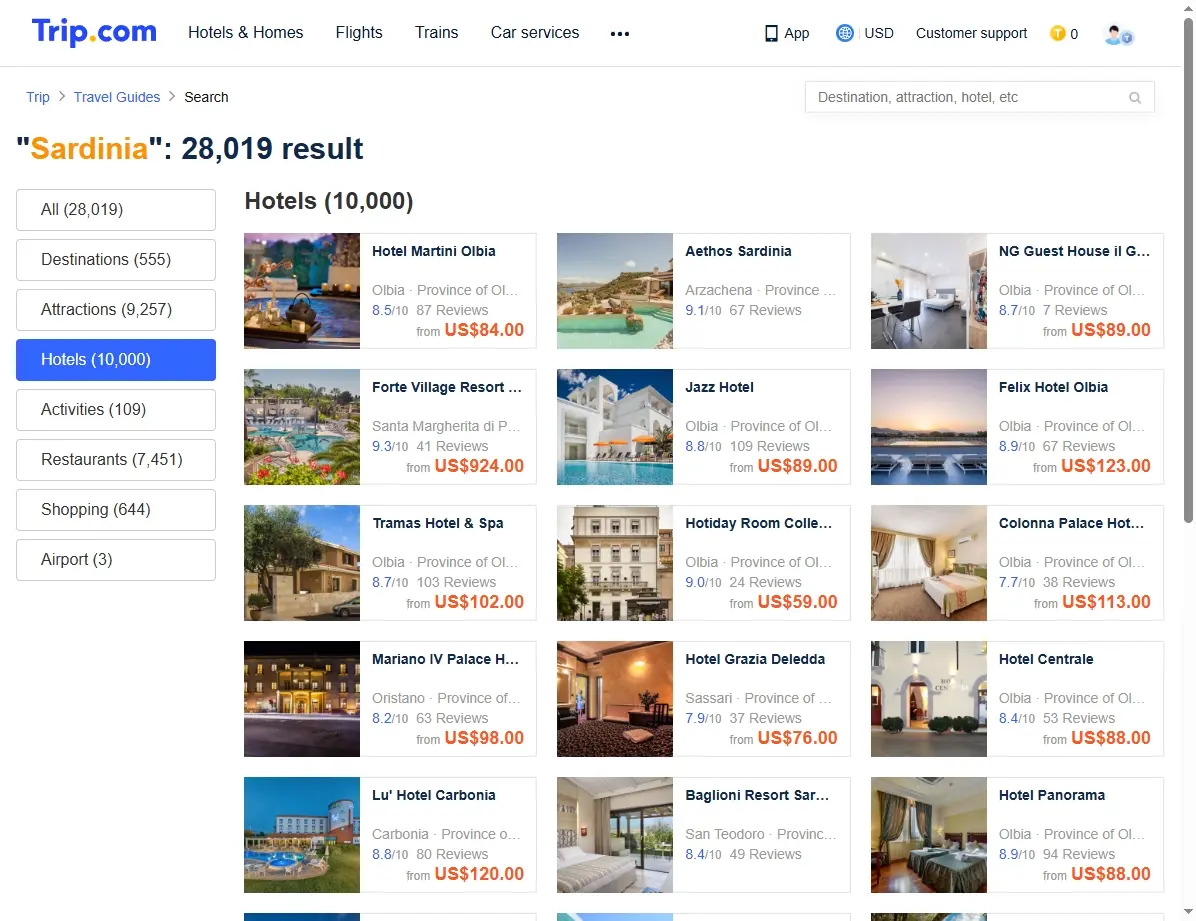Open the user profile avatar
Screen dimensions: 1196x921
pos(1118,34)
